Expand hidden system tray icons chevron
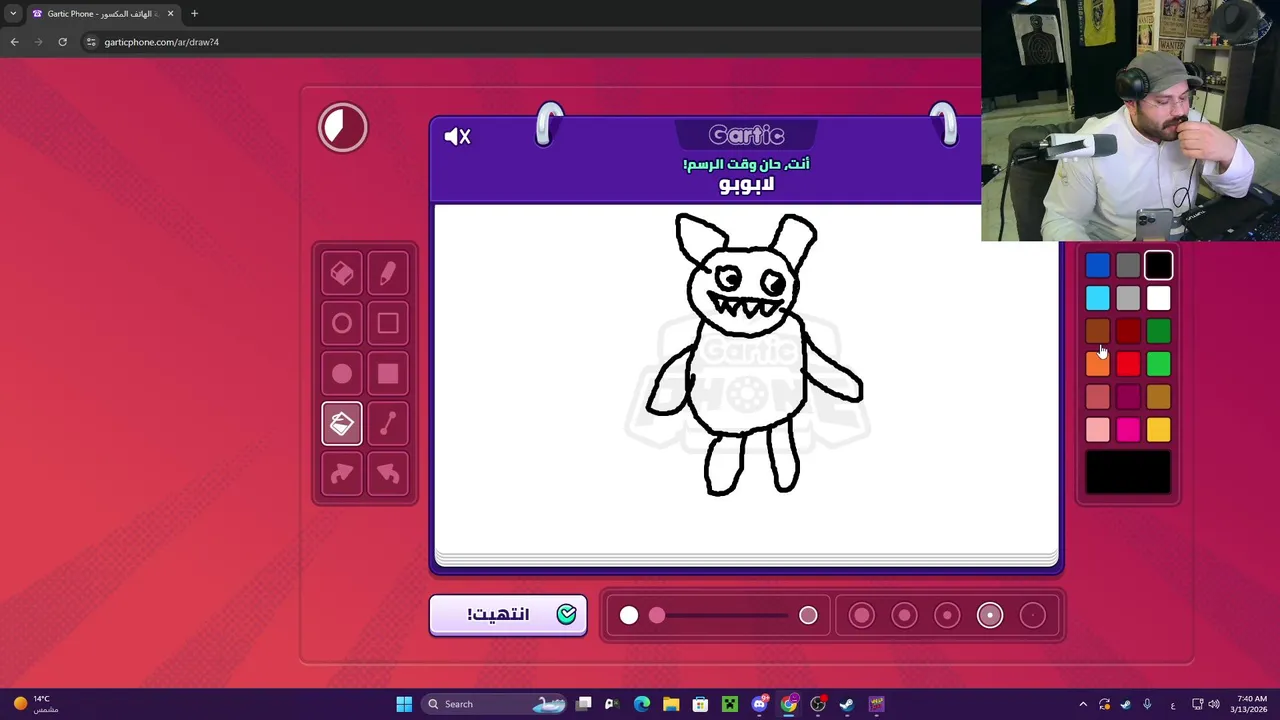The height and width of the screenshot is (720, 1280). [x=1083, y=704]
